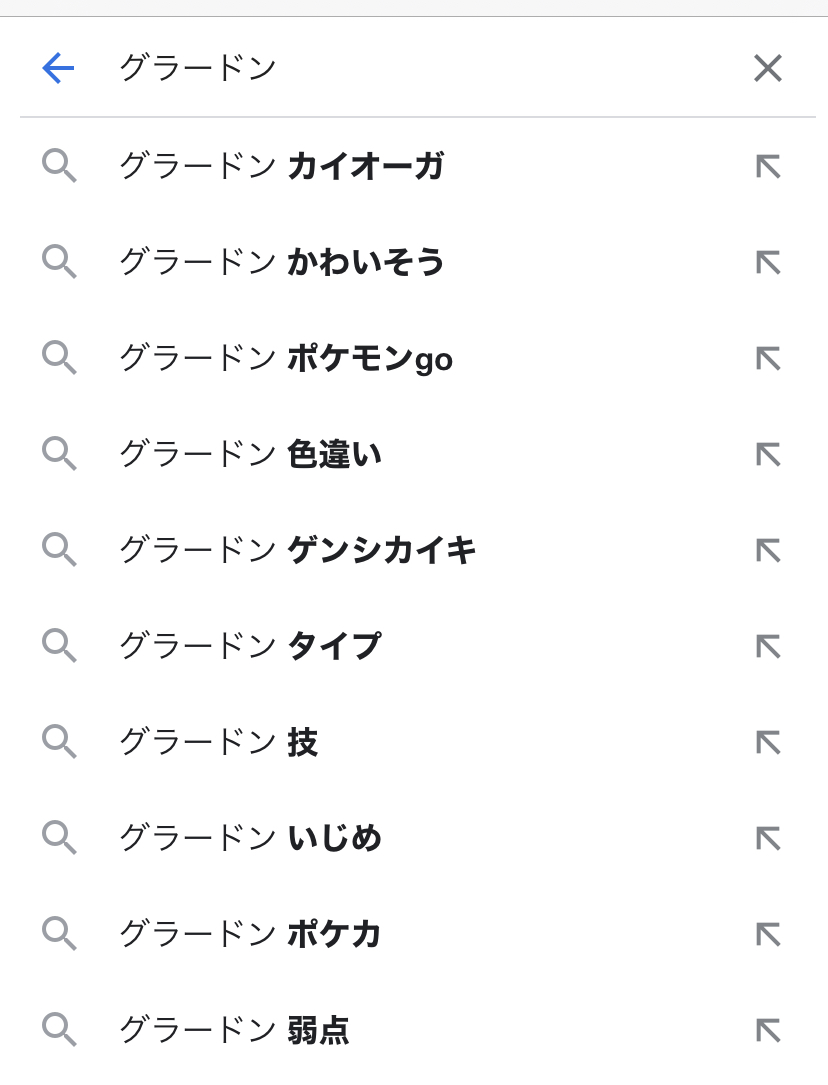Search for グラードン ゲンシカイキ suggestion
828x1085 pixels.
coord(297,550)
